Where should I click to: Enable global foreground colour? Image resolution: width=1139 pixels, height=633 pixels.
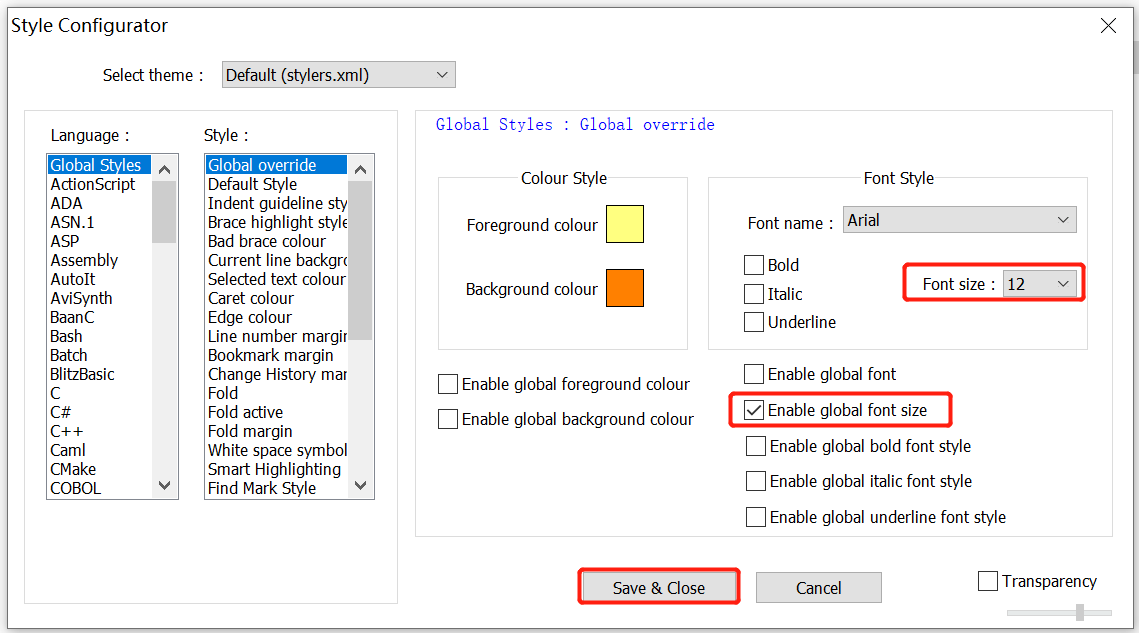click(447, 383)
